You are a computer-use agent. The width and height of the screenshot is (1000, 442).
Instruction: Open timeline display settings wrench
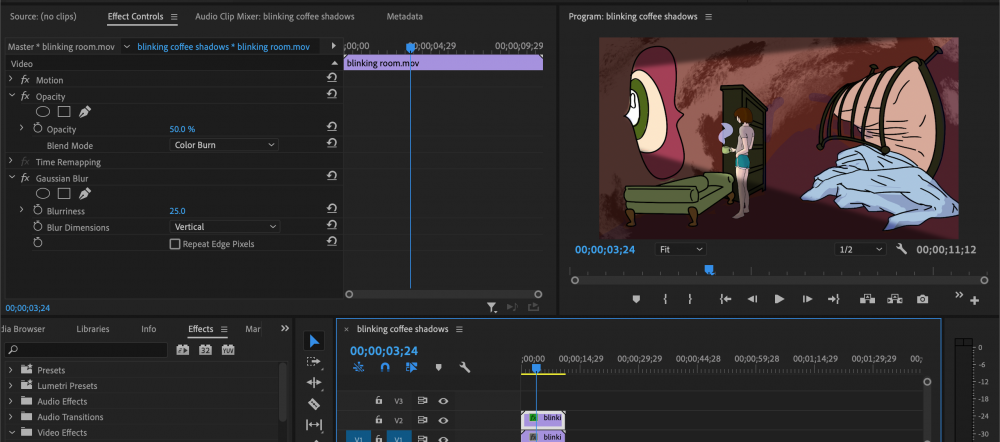[x=465, y=367]
